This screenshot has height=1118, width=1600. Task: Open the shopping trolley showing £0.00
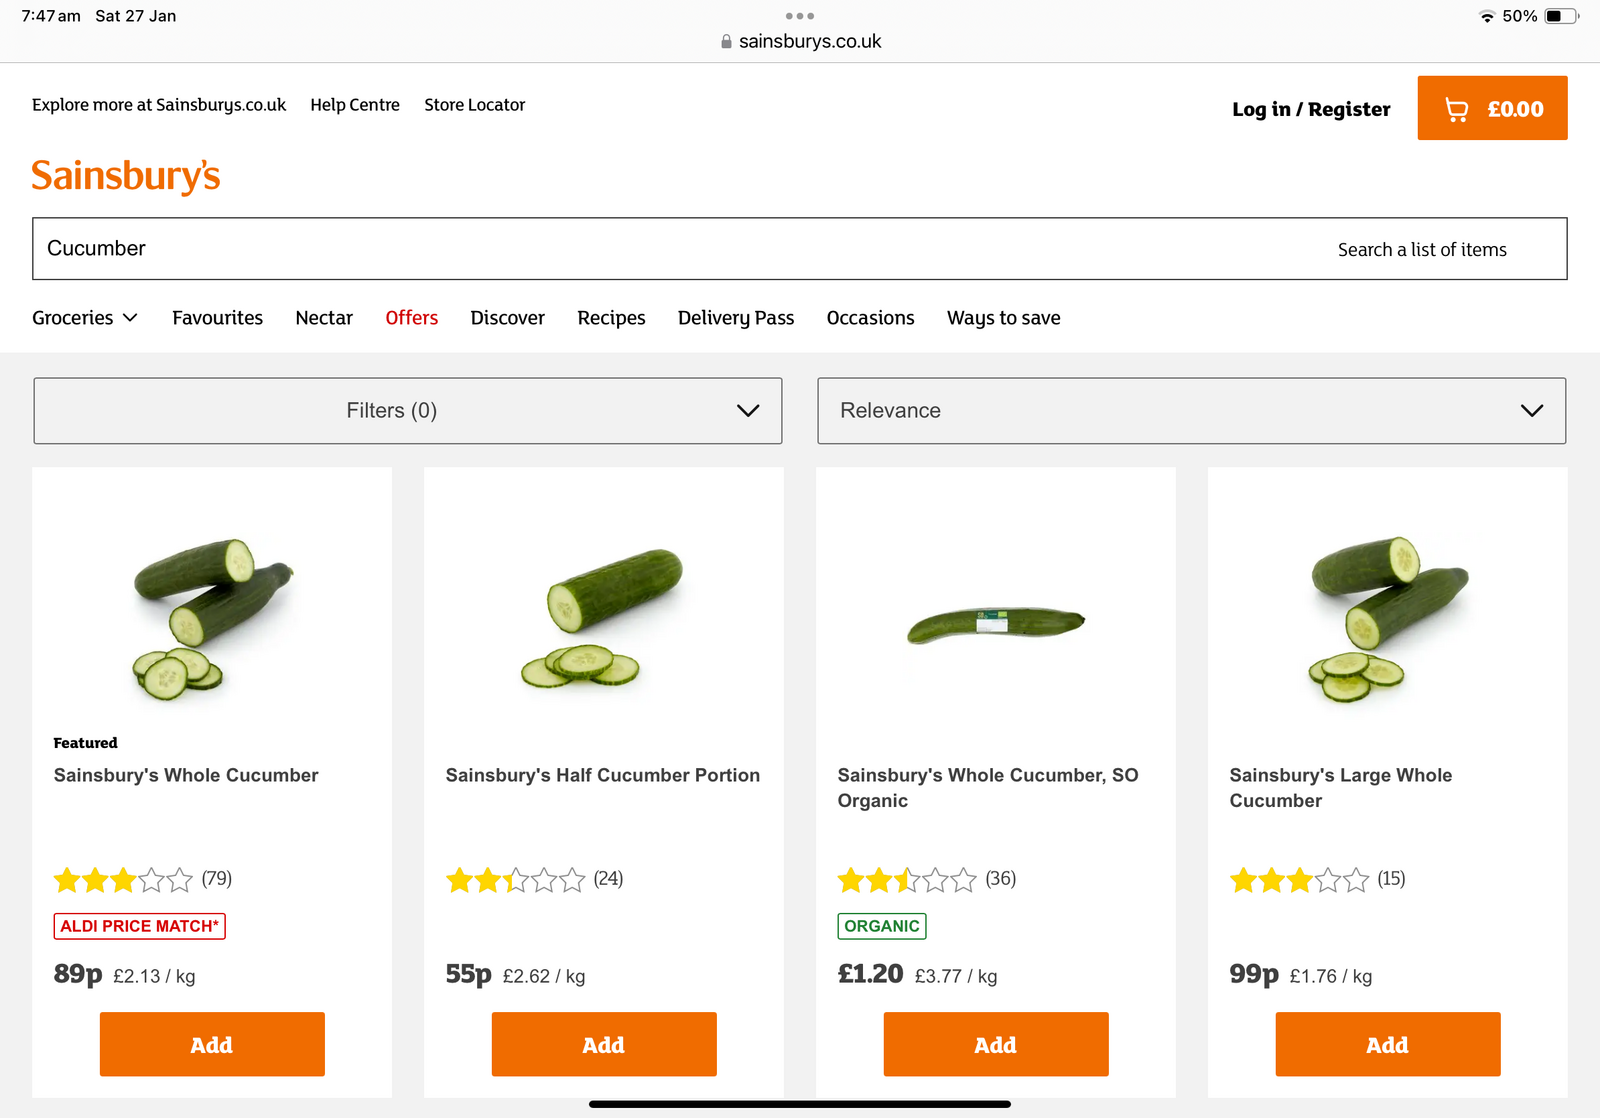pos(1492,108)
